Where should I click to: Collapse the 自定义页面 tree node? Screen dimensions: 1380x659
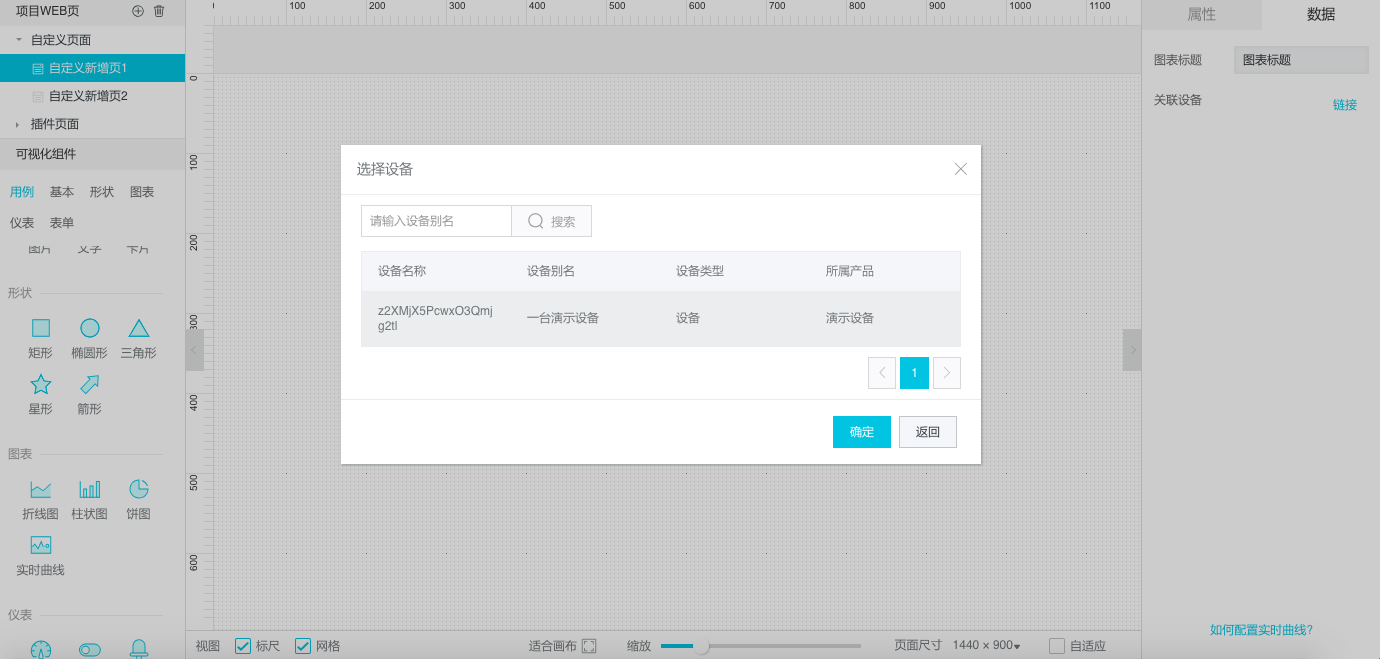click(x=18, y=40)
